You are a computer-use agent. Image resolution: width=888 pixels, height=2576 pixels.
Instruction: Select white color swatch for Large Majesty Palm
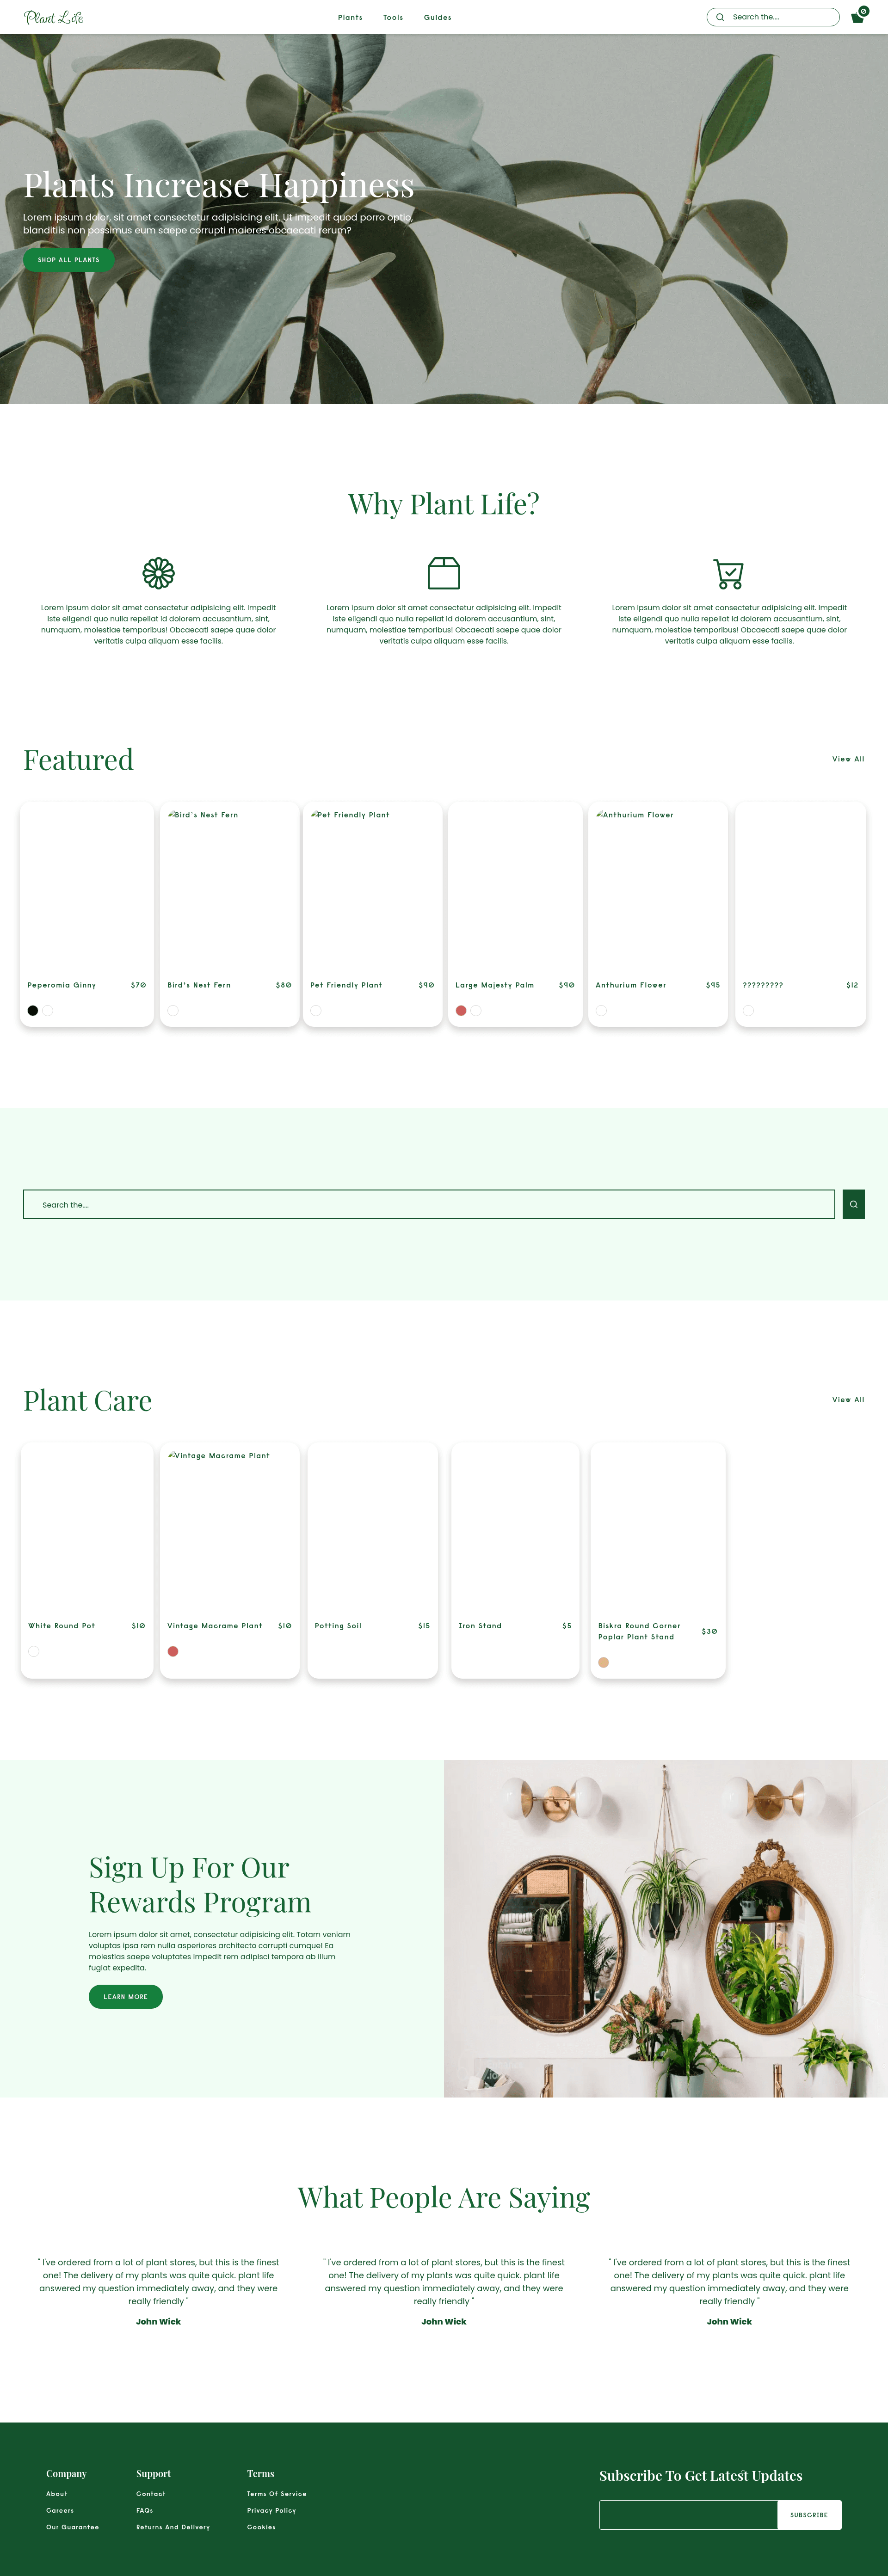(476, 1011)
